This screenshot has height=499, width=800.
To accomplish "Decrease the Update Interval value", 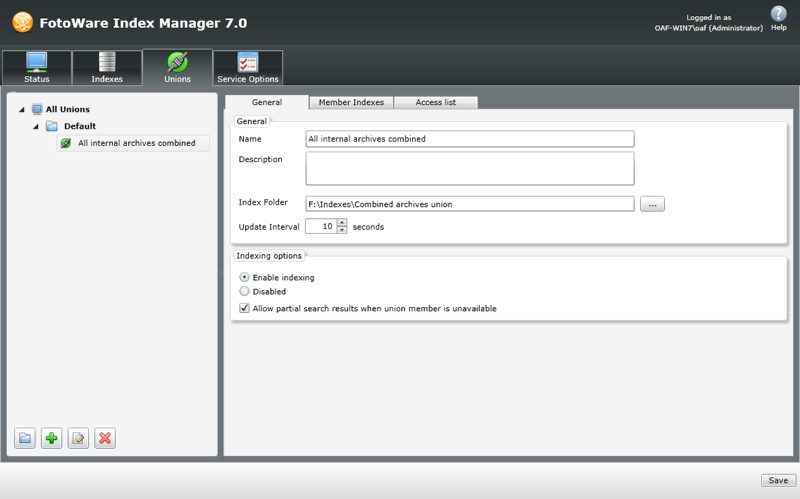I will pos(342,230).
